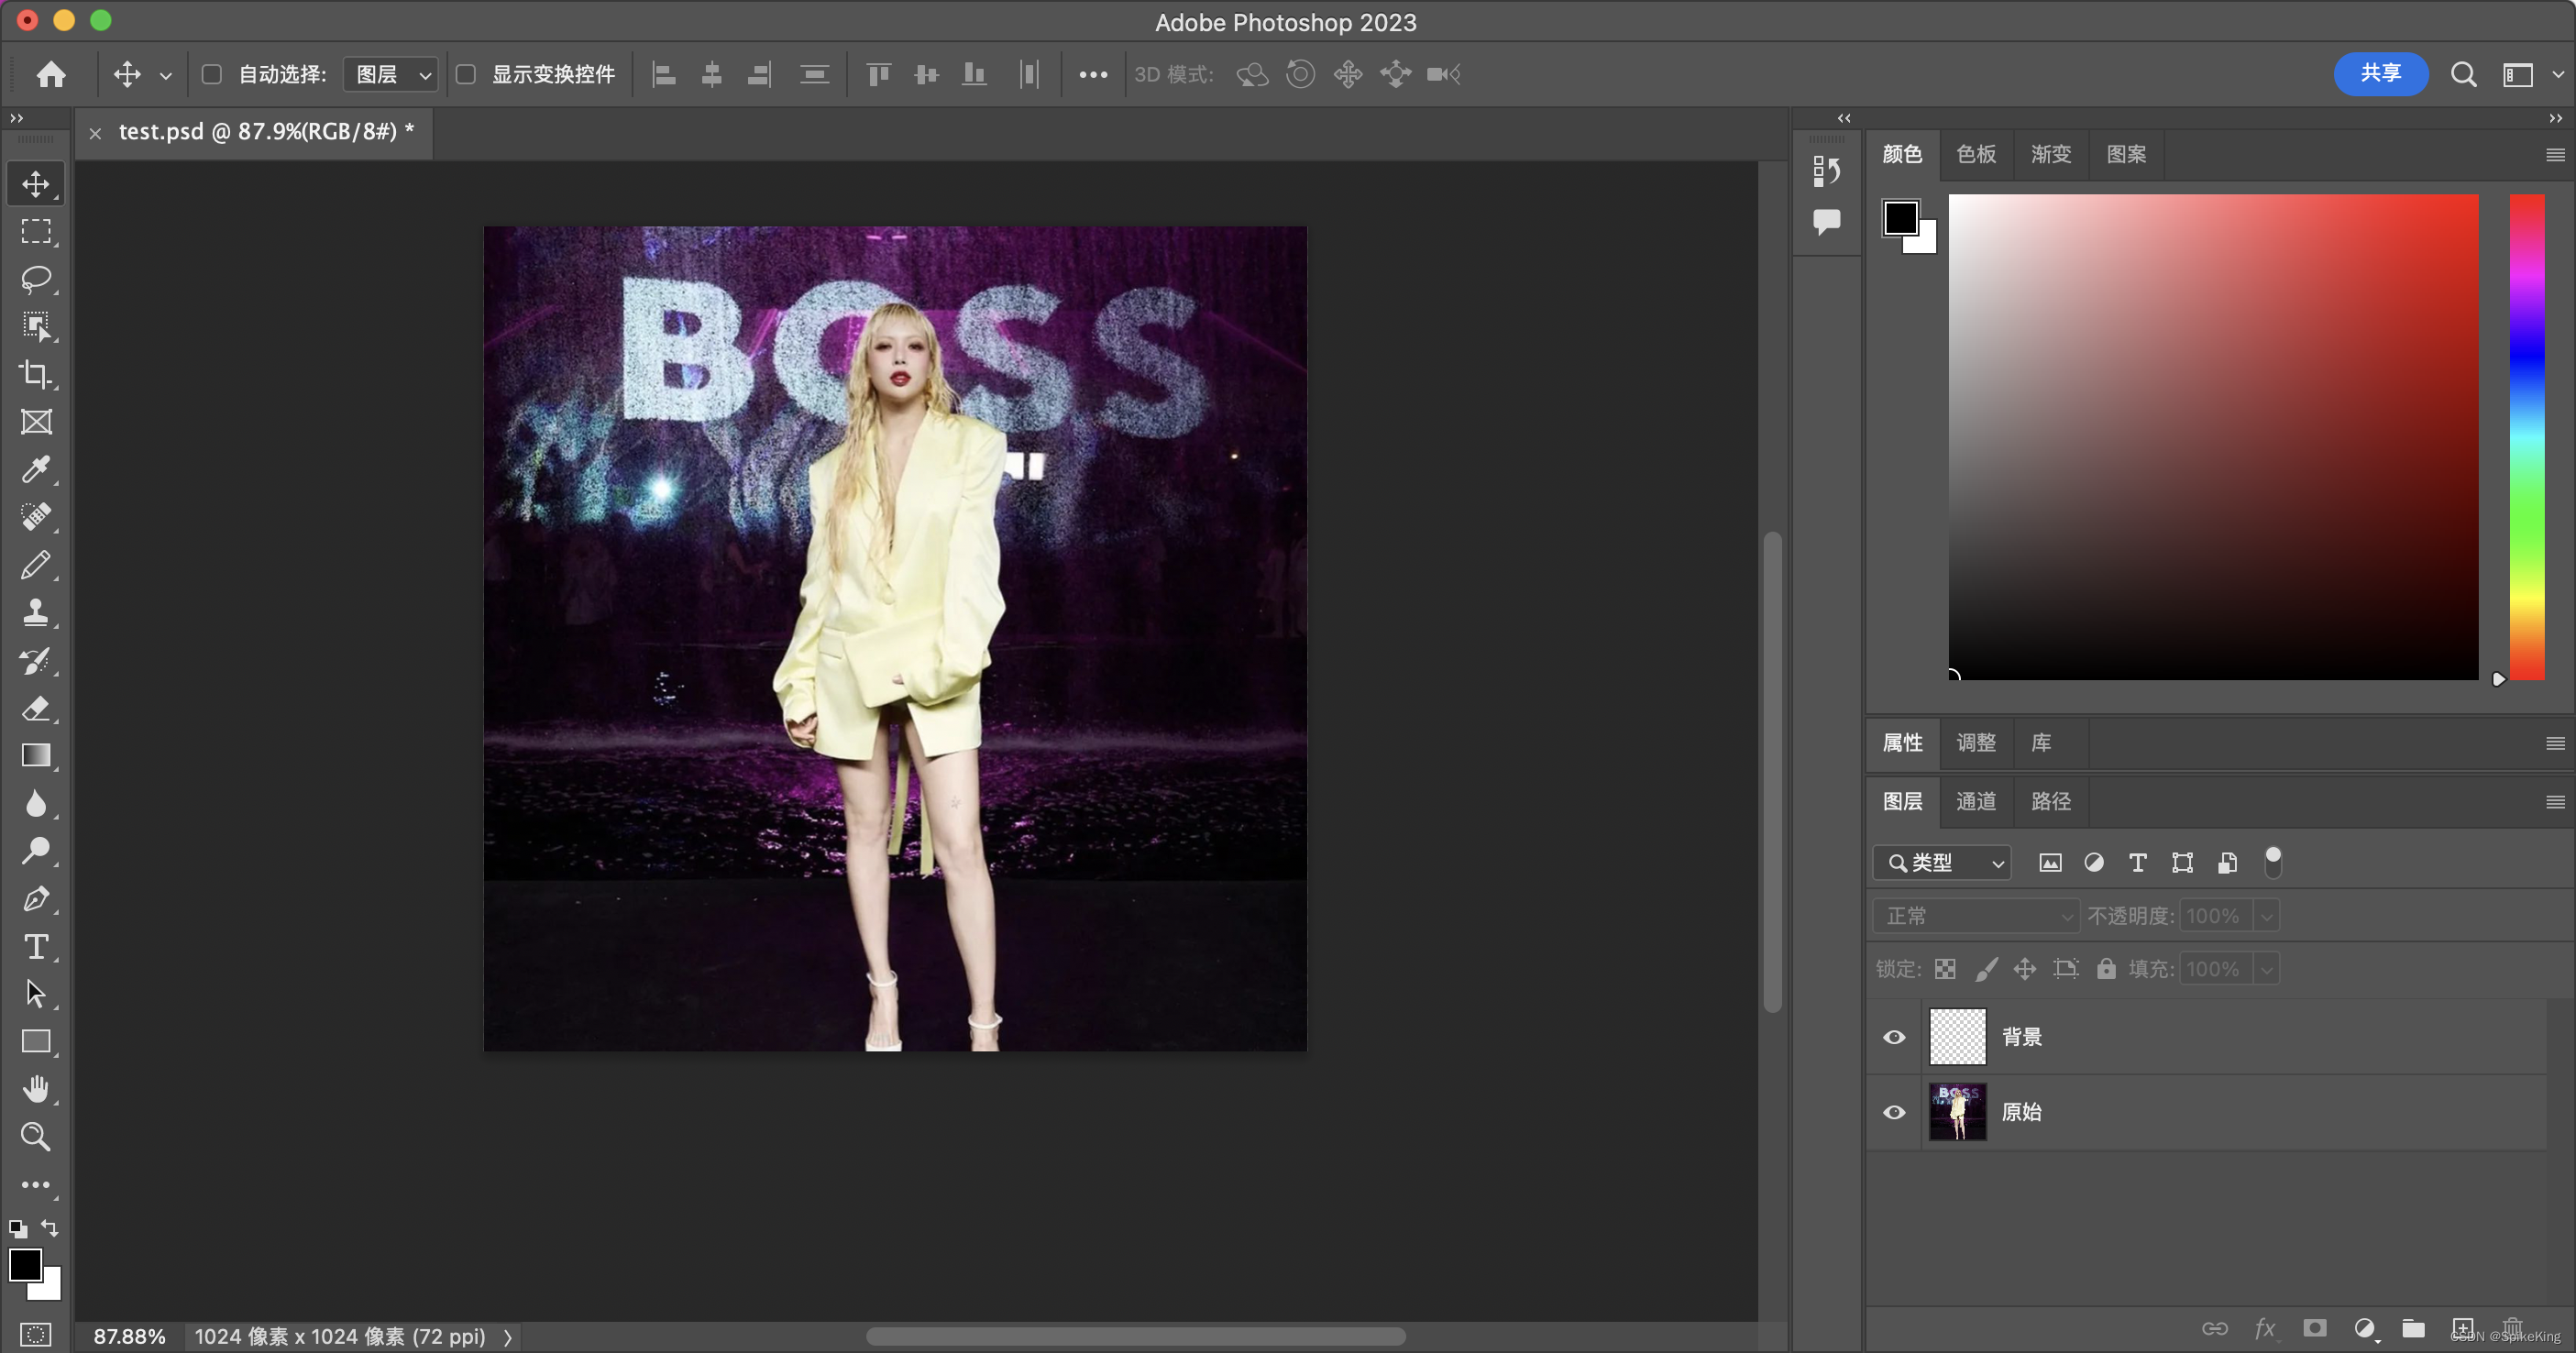Click the vertical hue spectrum slider
The width and height of the screenshot is (2576, 1353).
2526,437
